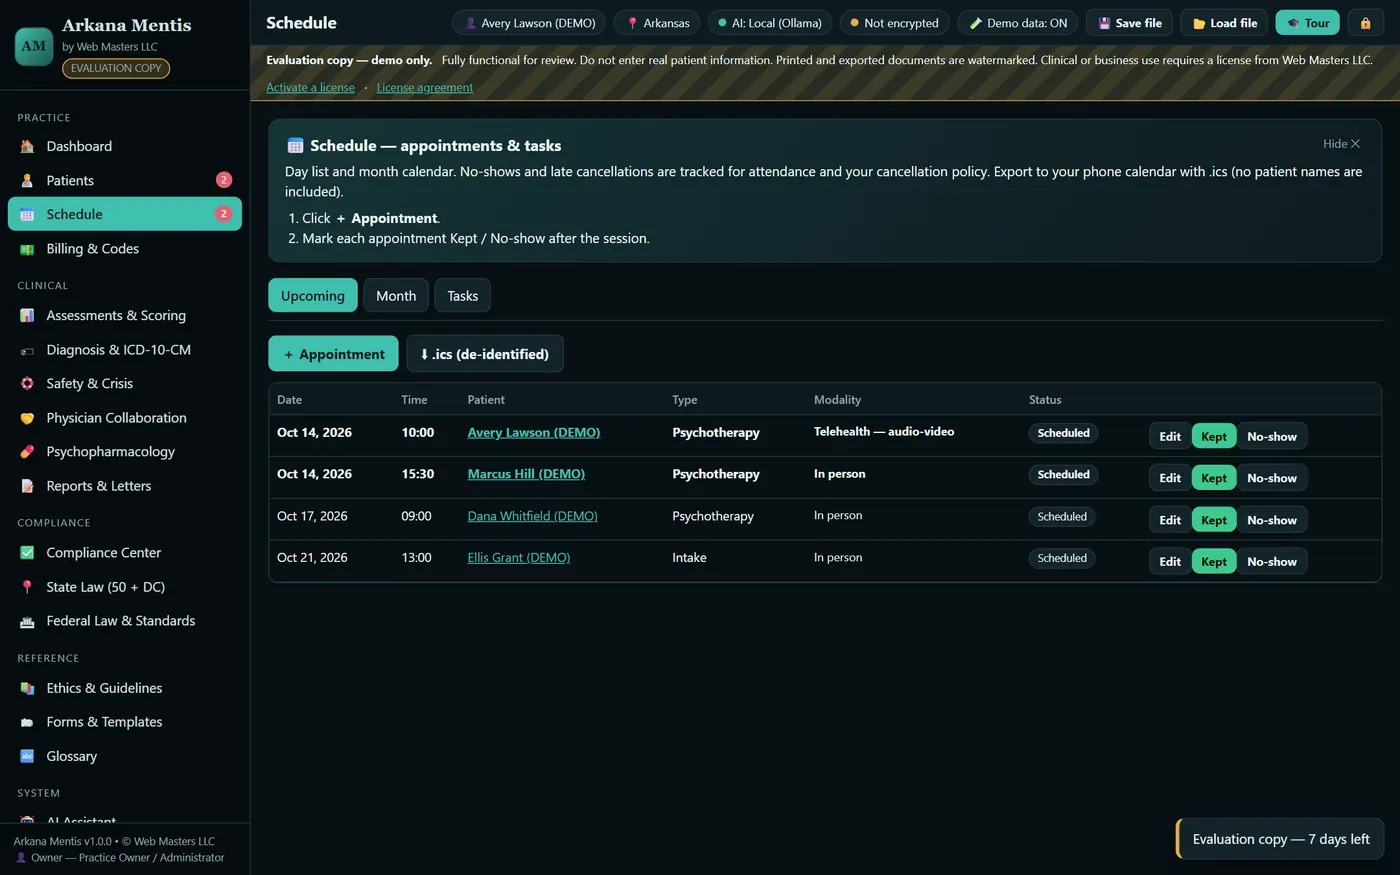Hide the Schedule help panel
The image size is (1400, 875).
[x=1342, y=144]
